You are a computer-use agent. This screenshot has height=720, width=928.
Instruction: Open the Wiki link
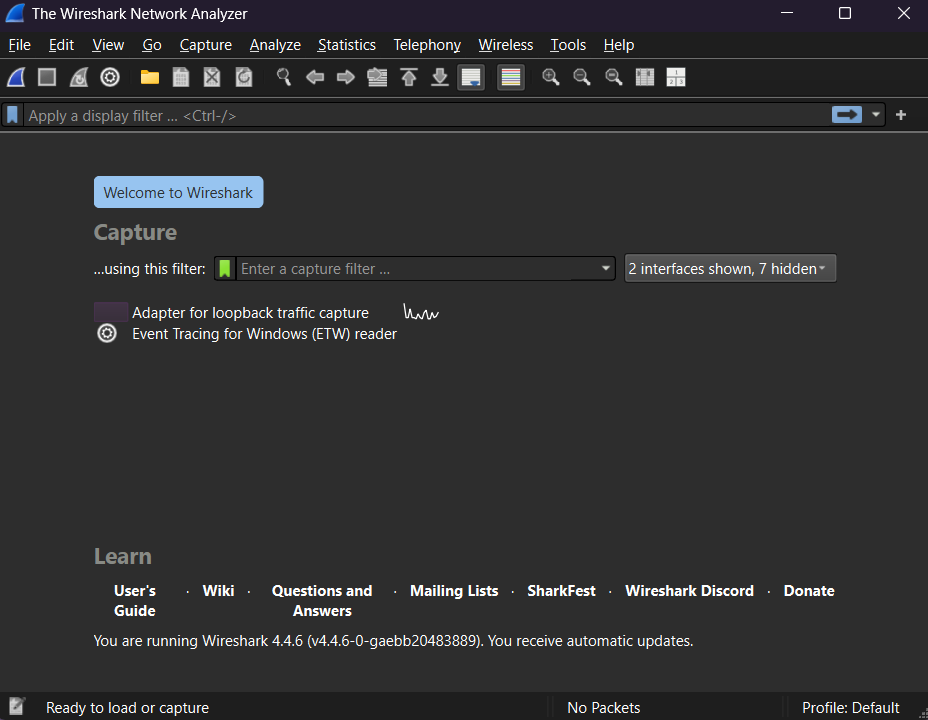pyautogui.click(x=218, y=590)
